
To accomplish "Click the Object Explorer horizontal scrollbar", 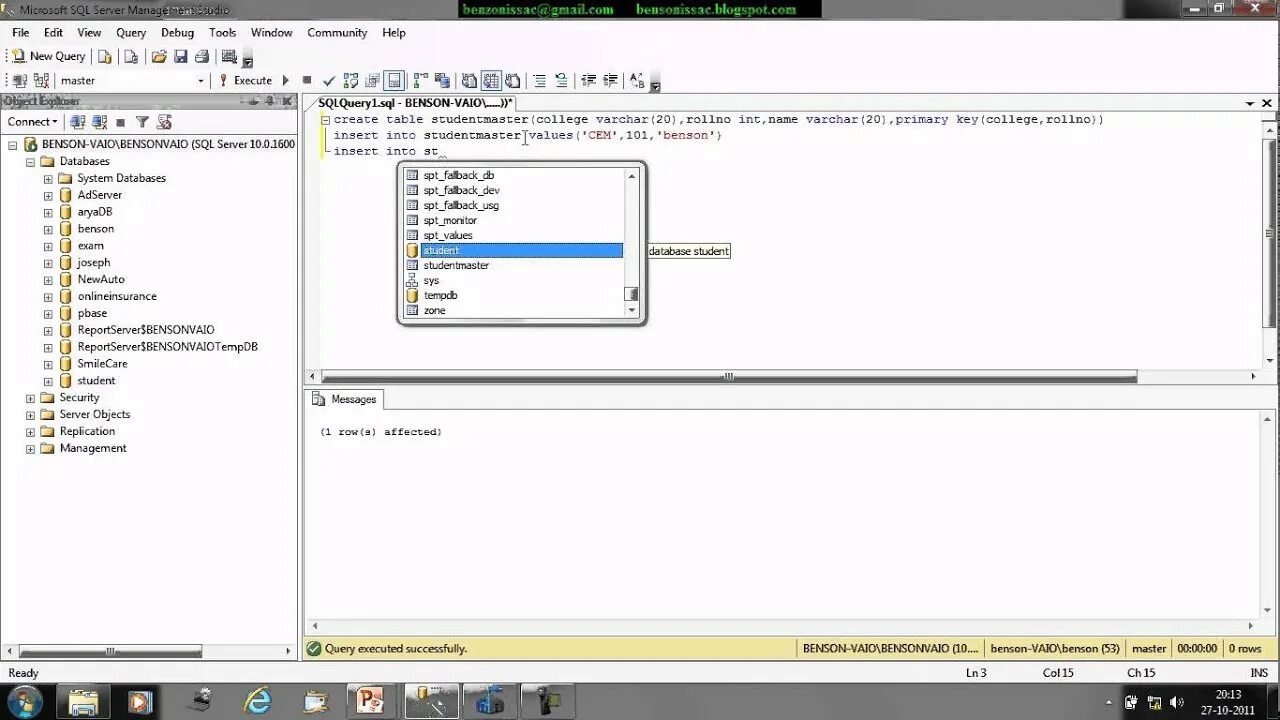I will click(109, 652).
